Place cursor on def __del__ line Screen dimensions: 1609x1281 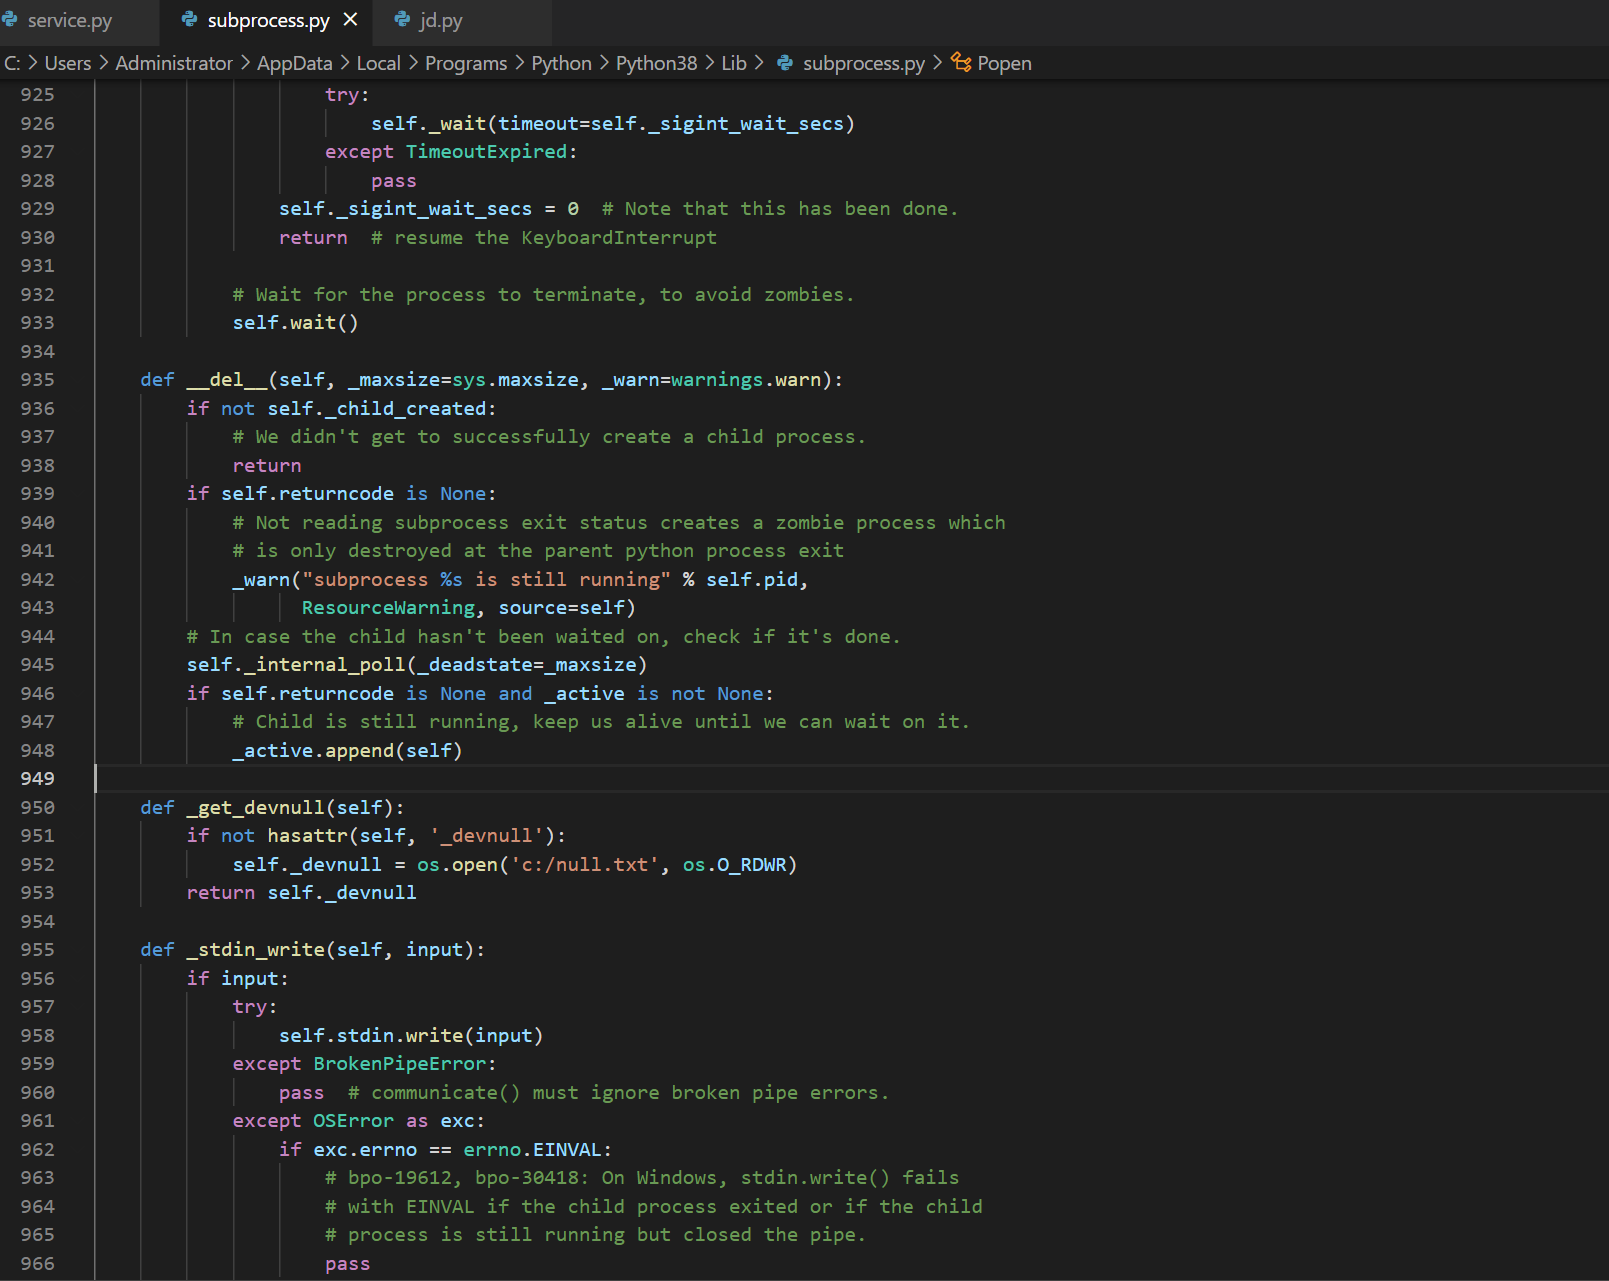point(491,380)
